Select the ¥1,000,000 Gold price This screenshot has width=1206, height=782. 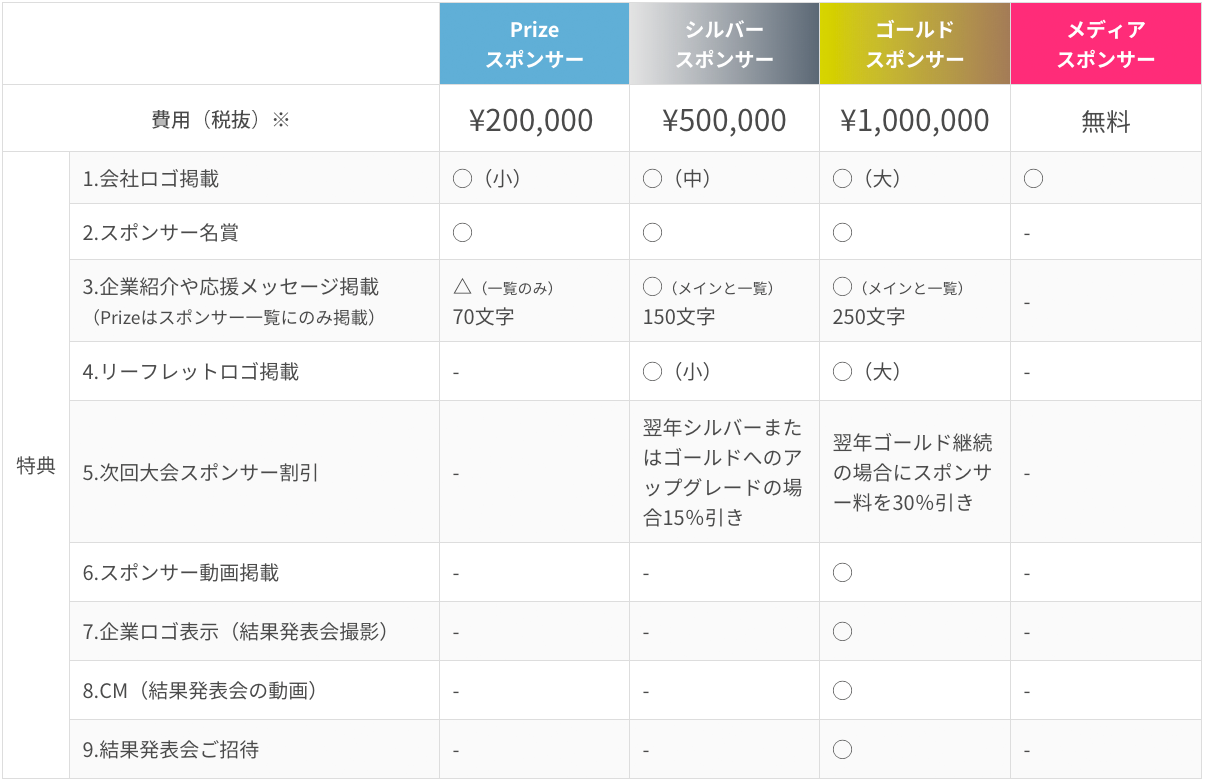click(914, 121)
